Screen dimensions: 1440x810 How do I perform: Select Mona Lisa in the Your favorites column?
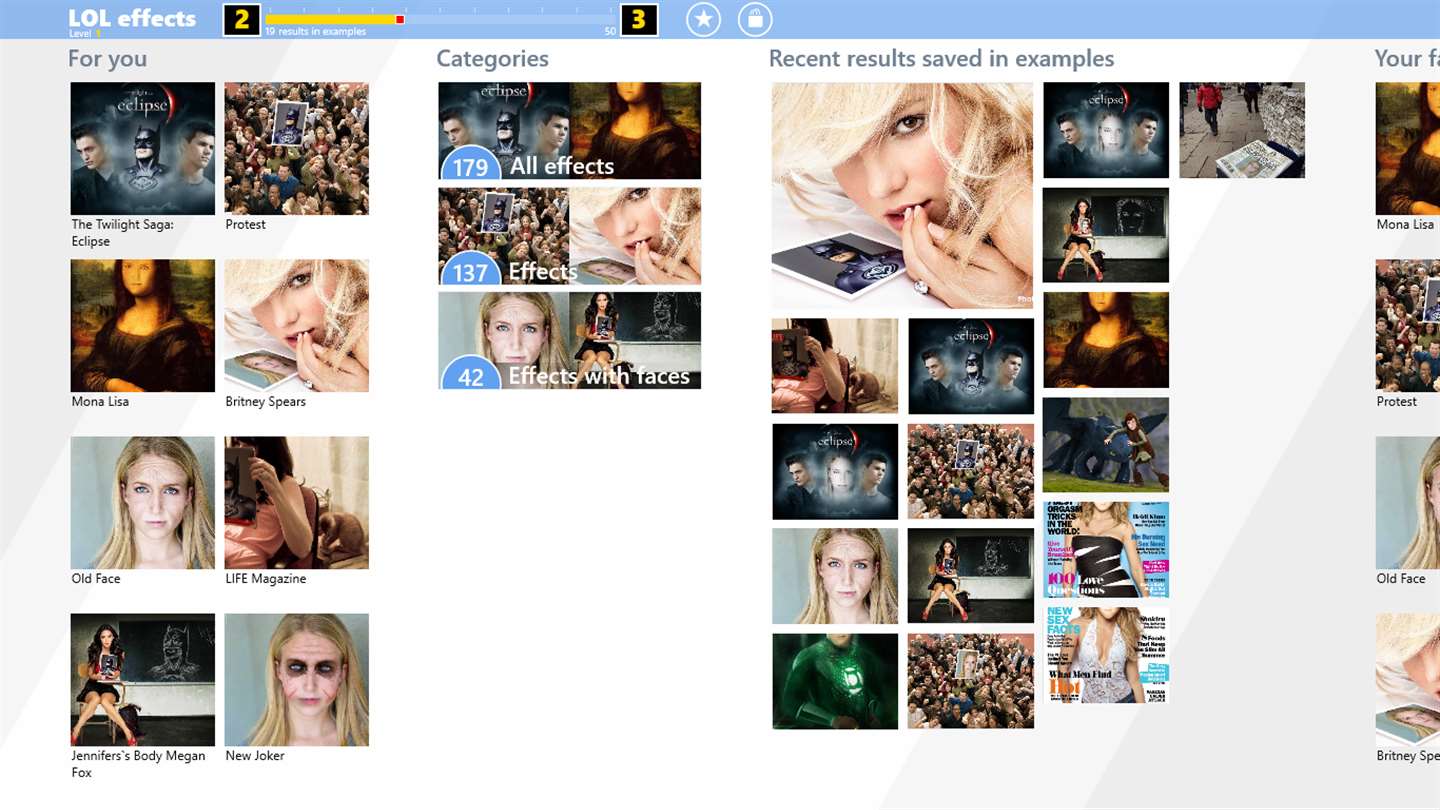click(1408, 148)
